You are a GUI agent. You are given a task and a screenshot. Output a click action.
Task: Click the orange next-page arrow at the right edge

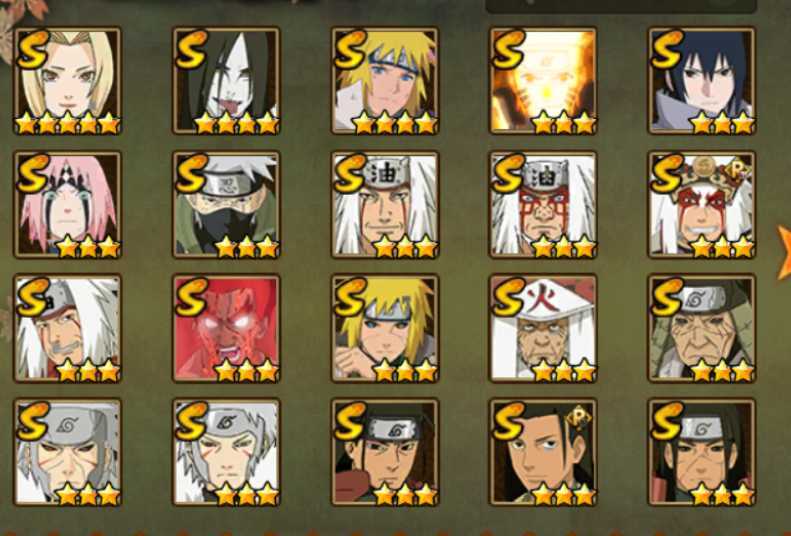[783, 252]
